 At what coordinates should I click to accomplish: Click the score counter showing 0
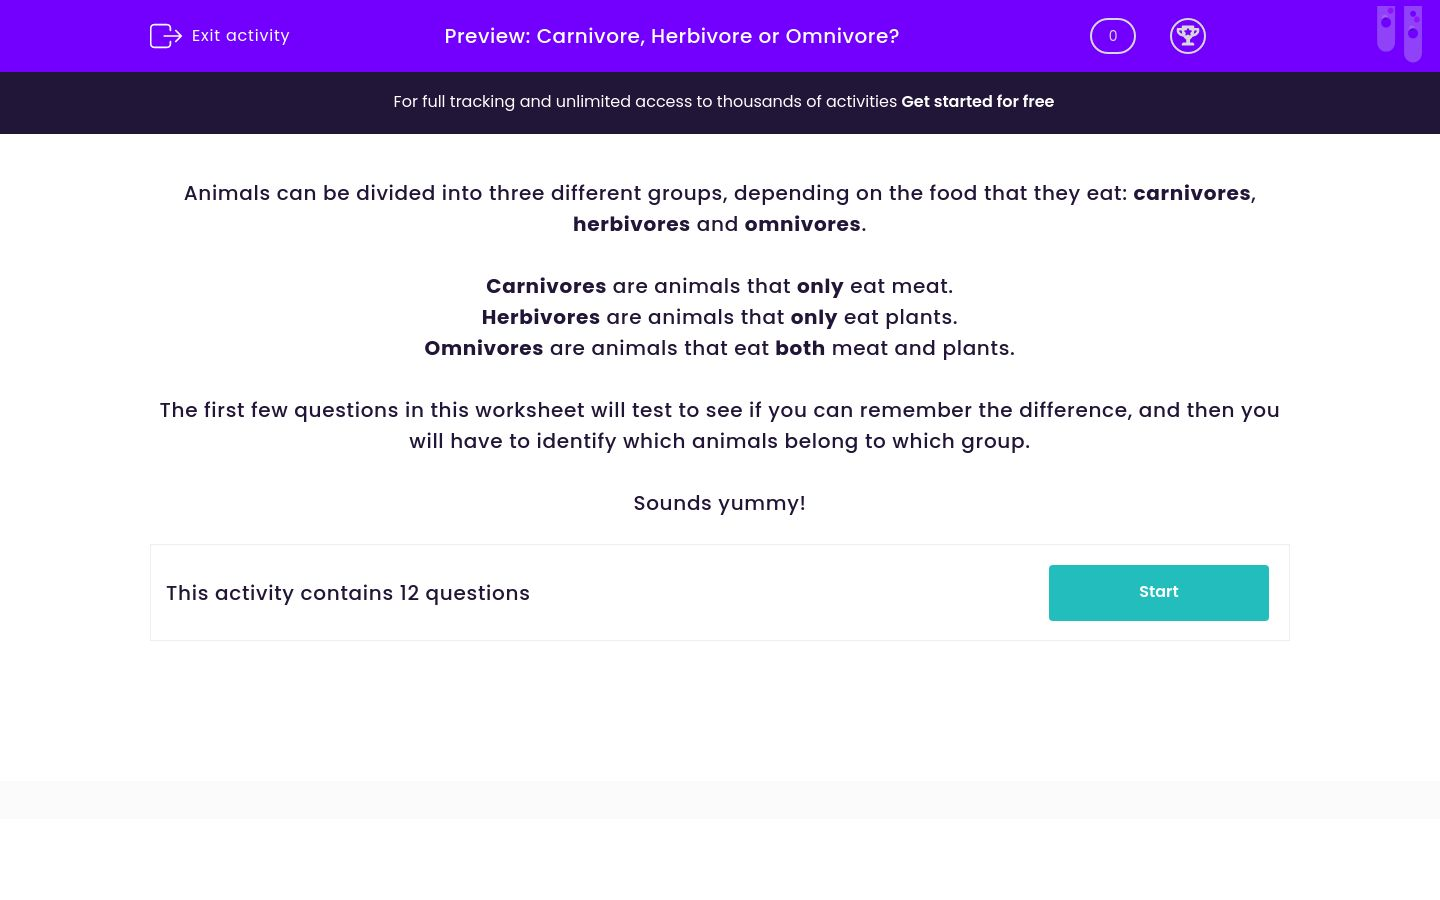1112,36
